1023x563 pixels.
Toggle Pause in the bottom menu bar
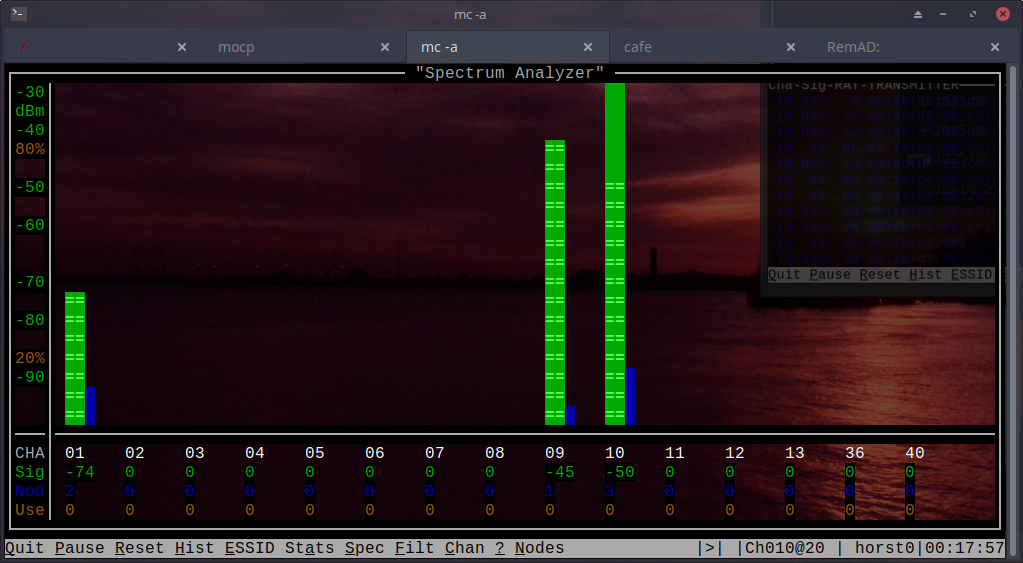tap(79, 548)
